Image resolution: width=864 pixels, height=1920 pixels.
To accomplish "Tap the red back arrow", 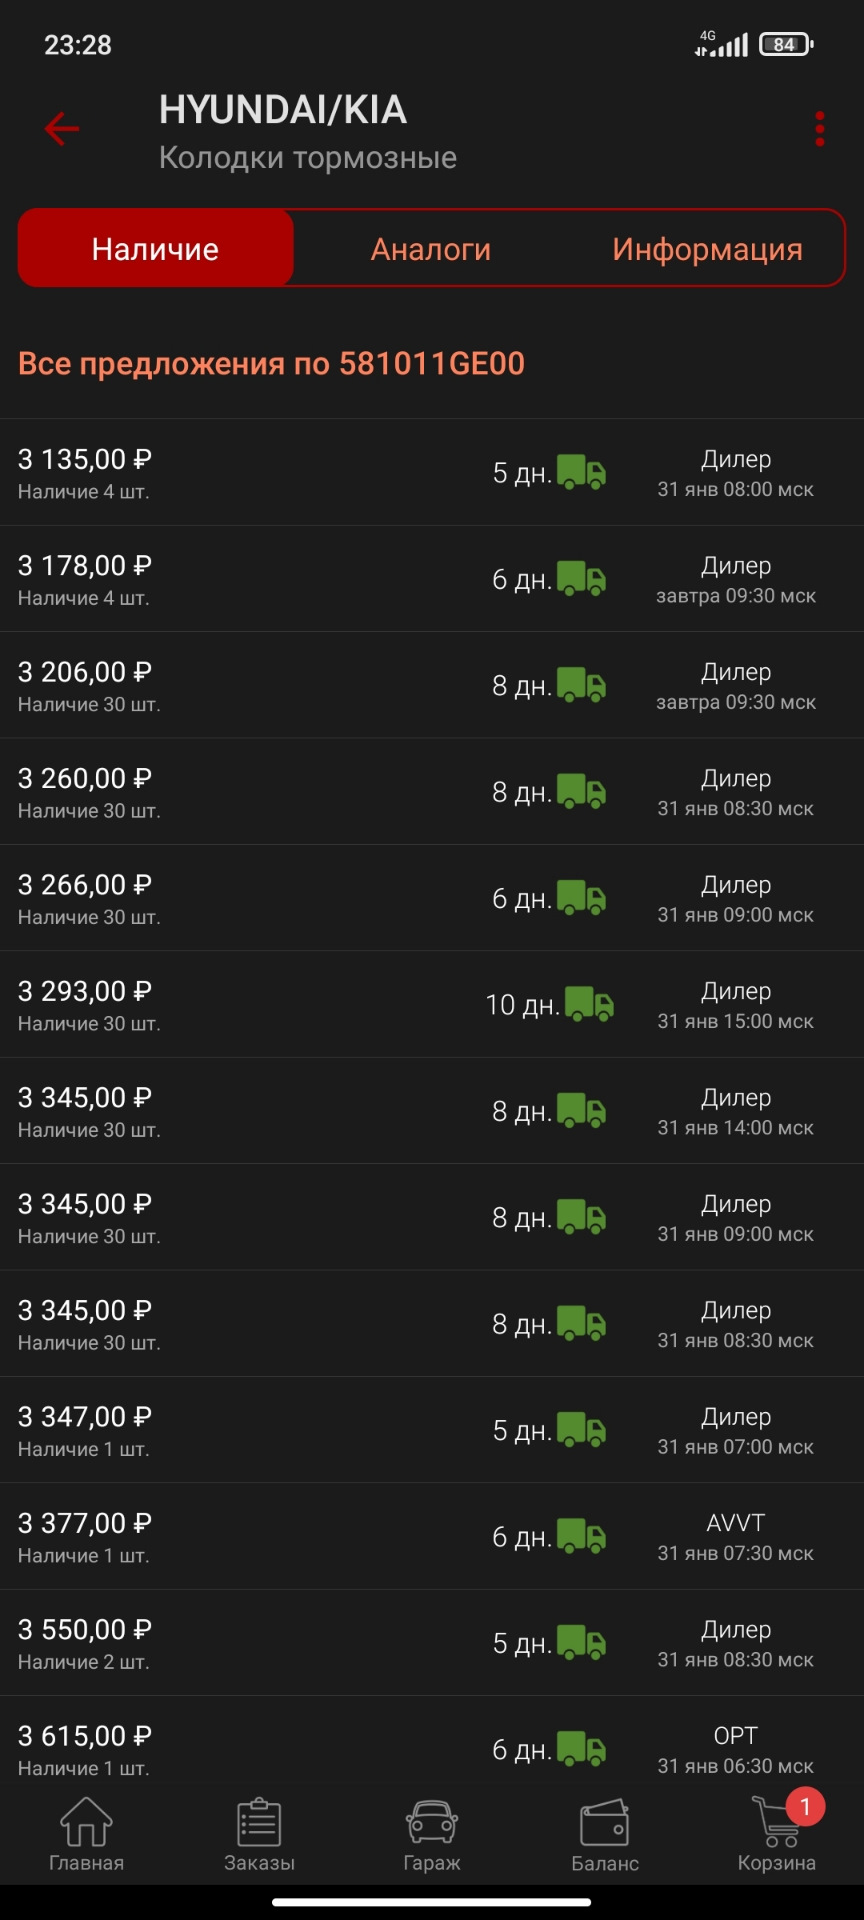I will [x=62, y=129].
